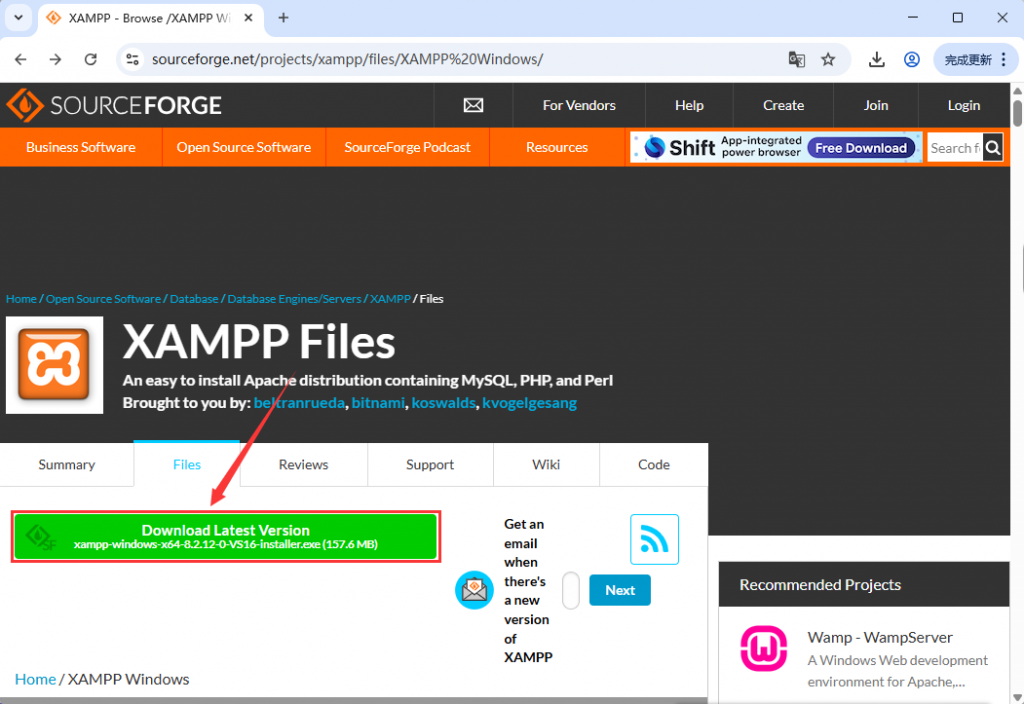Click the Database breadcrumb link
Viewport: 1024px width, 704px height.
tap(193, 298)
